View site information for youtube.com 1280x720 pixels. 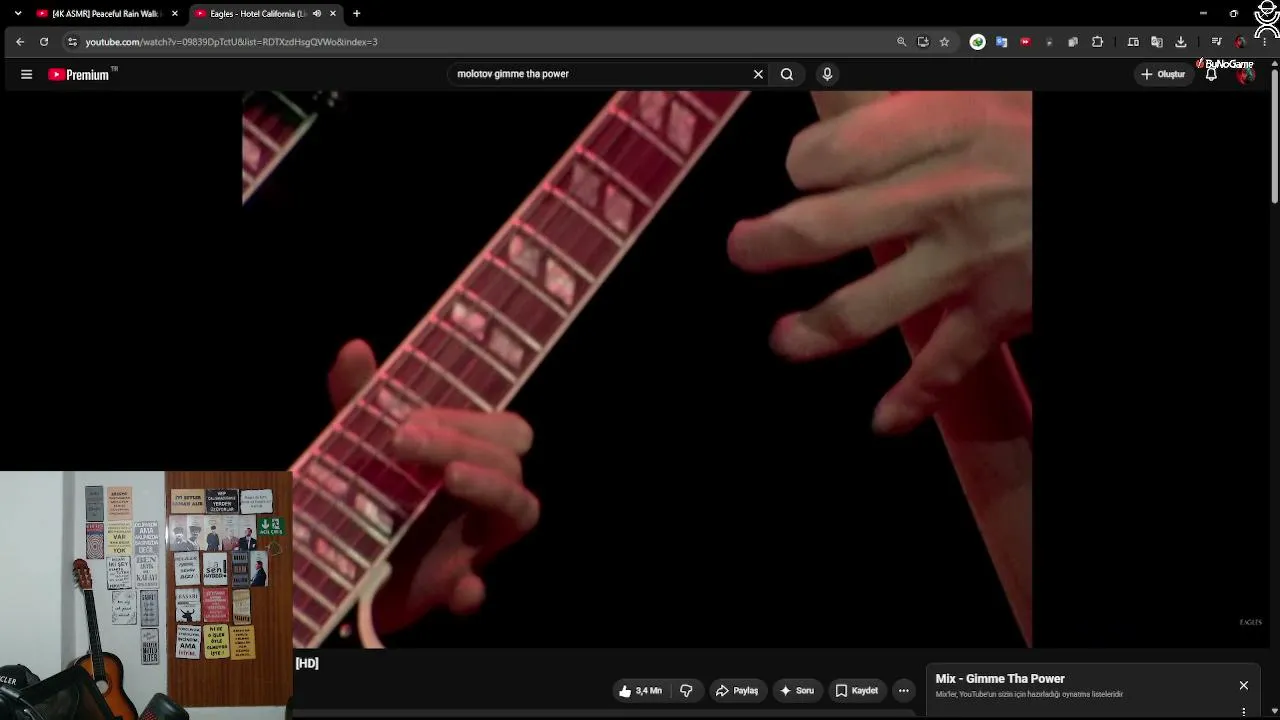point(72,42)
